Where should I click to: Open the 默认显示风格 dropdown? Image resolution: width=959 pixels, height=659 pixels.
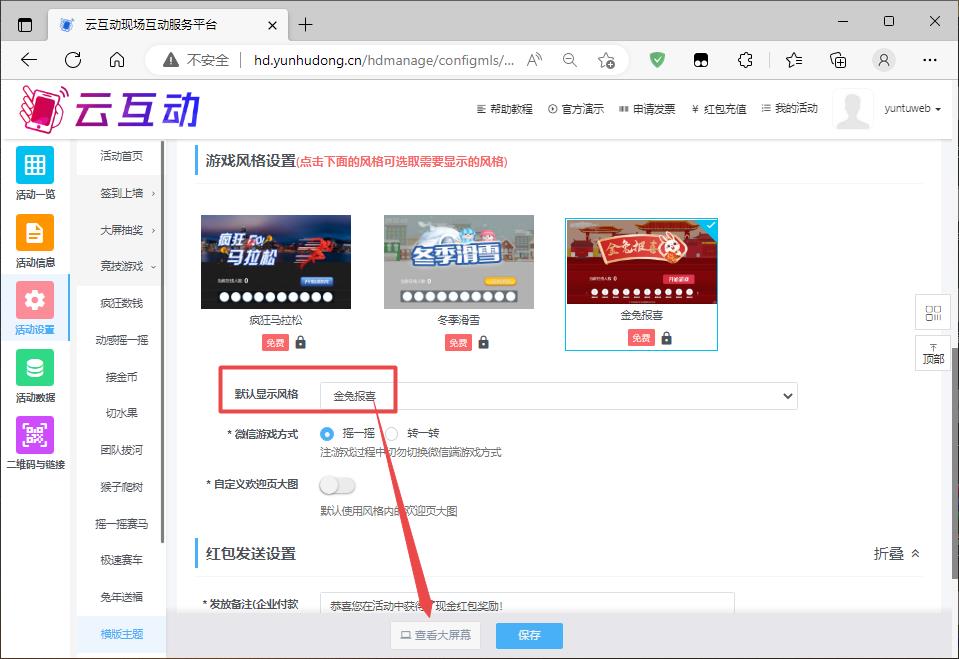(558, 396)
